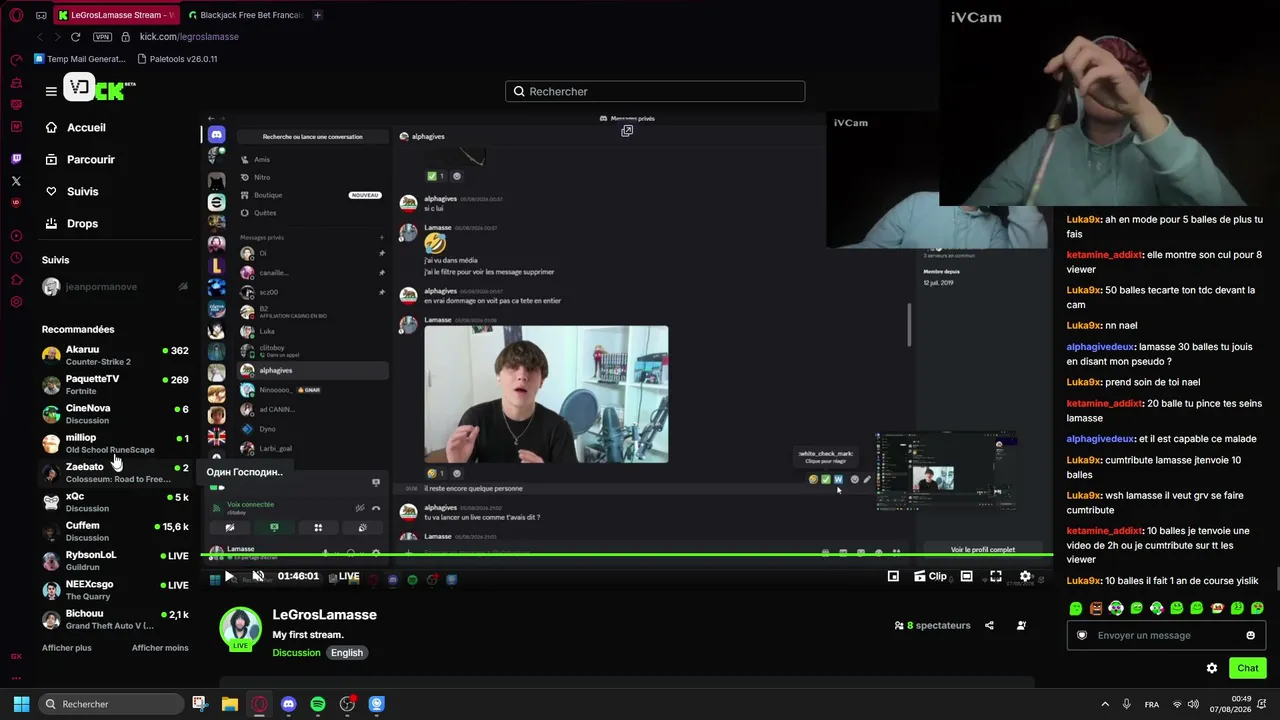Image resolution: width=1280 pixels, height=720 pixels.
Task: Open File Explorer from the taskbar
Action: tap(229, 704)
